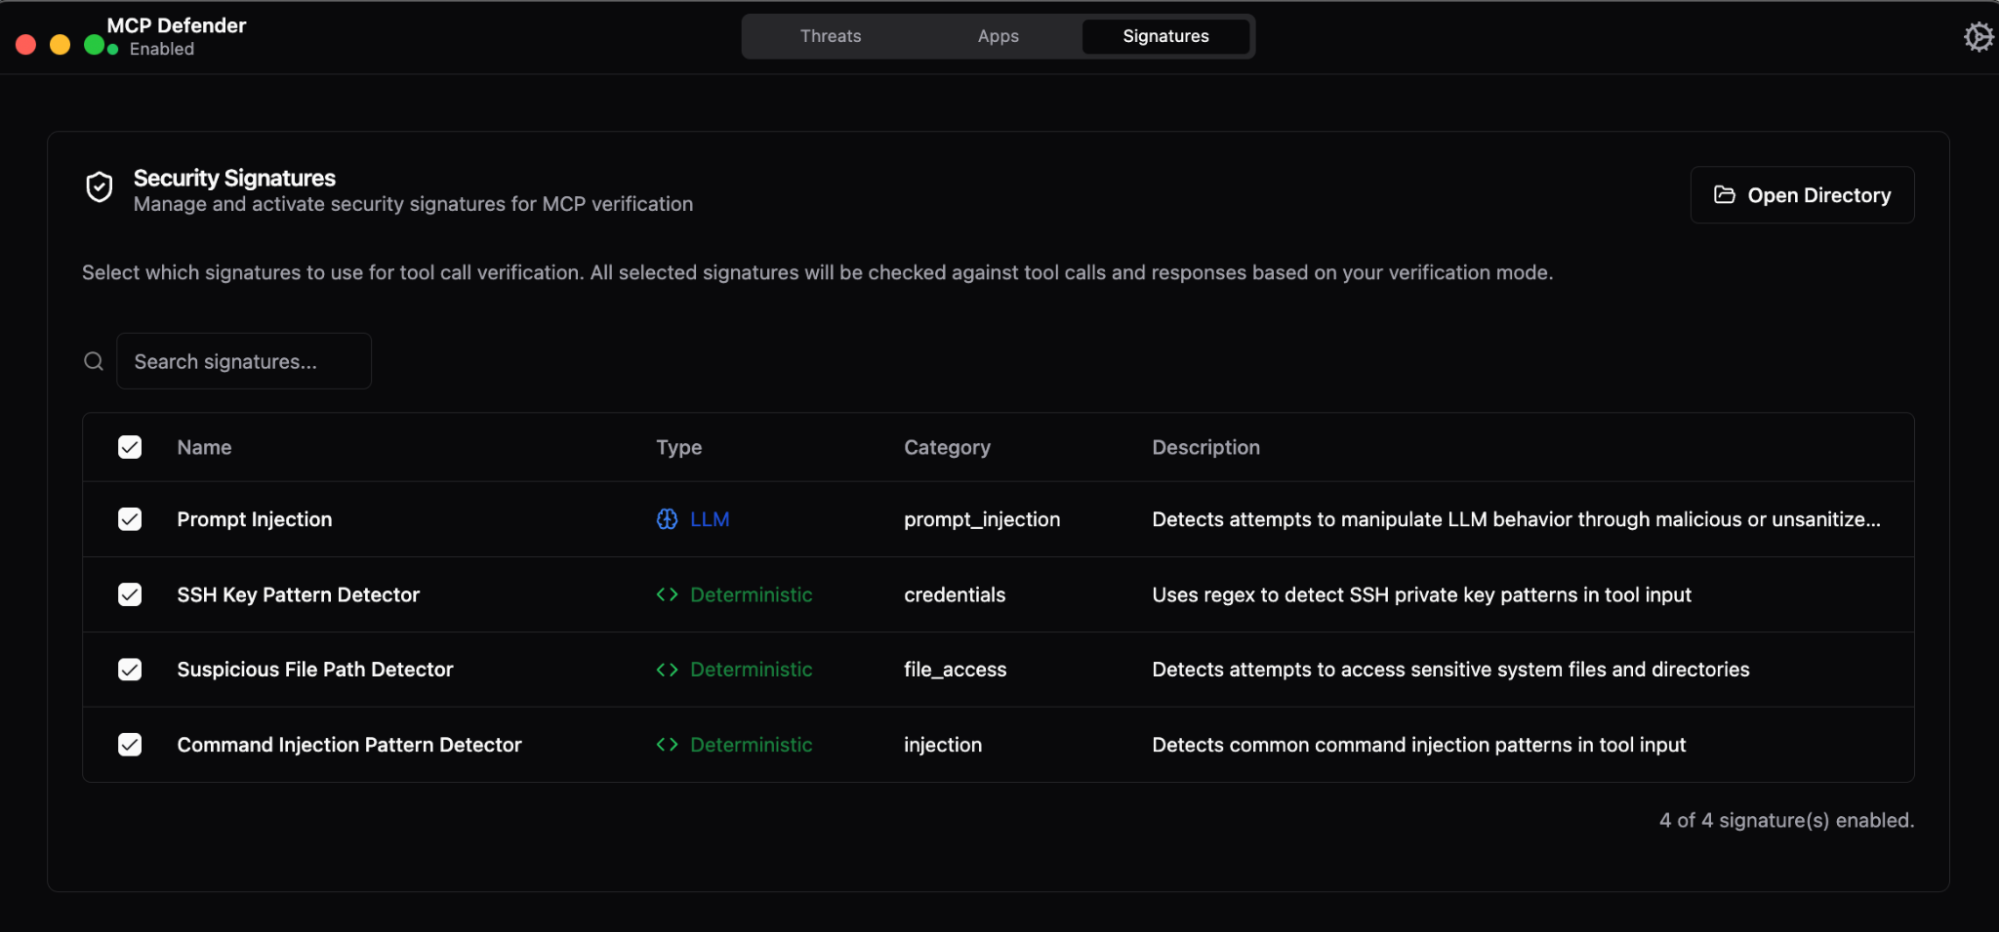The image size is (1999, 933).
Task: Disable the Suspicious File Path Detector checkbox
Action: pos(129,669)
